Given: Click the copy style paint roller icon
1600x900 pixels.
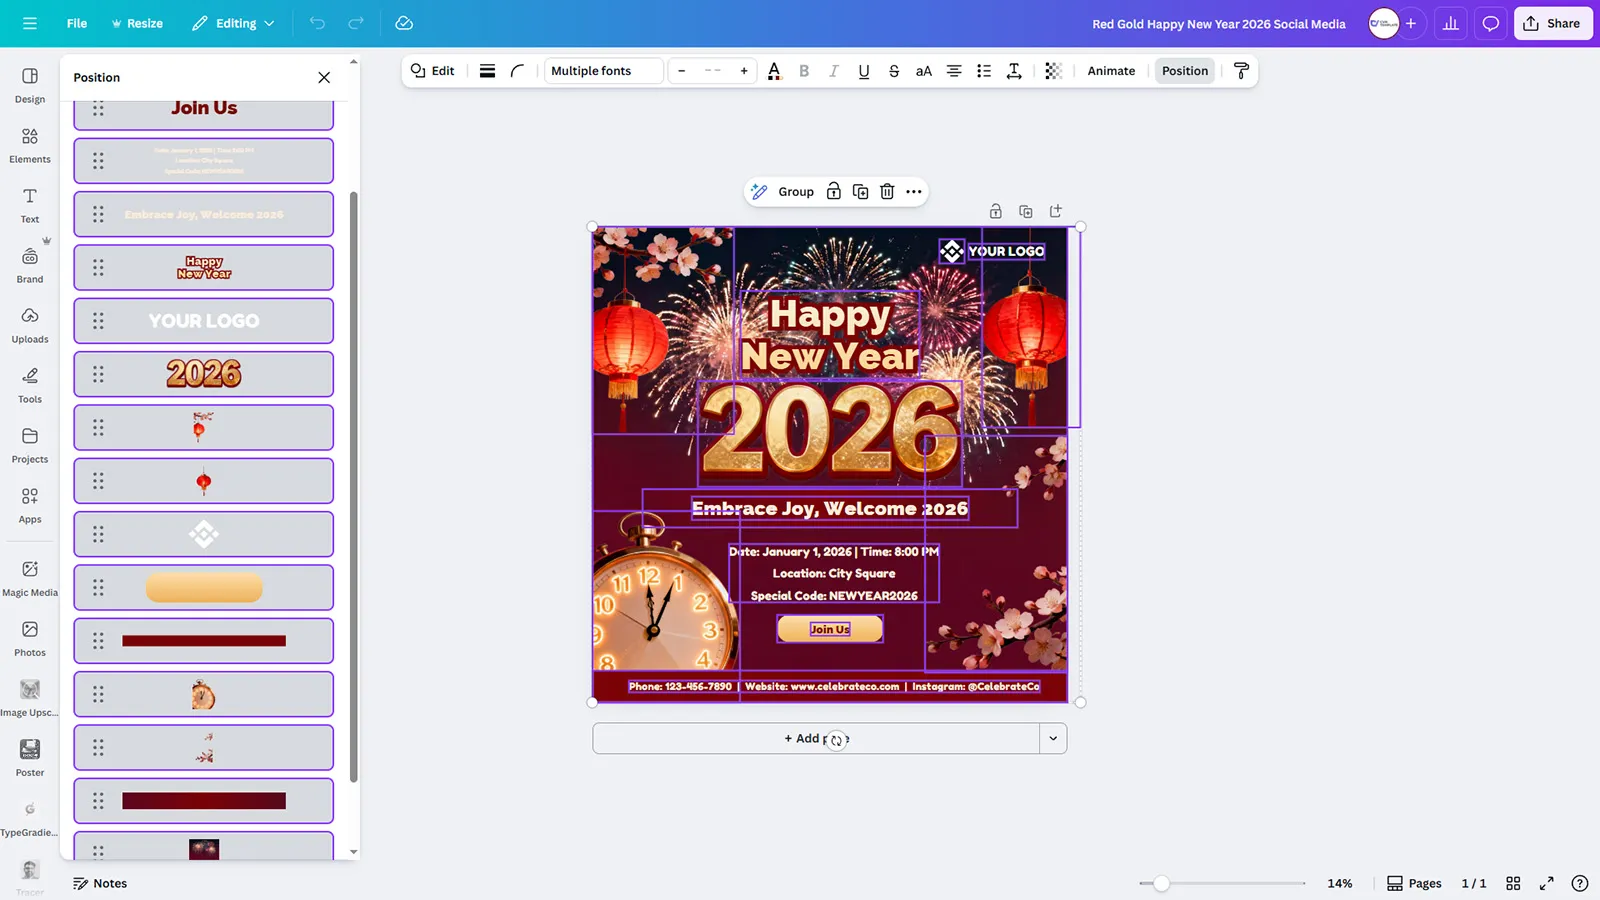Looking at the screenshot, I should (1241, 71).
